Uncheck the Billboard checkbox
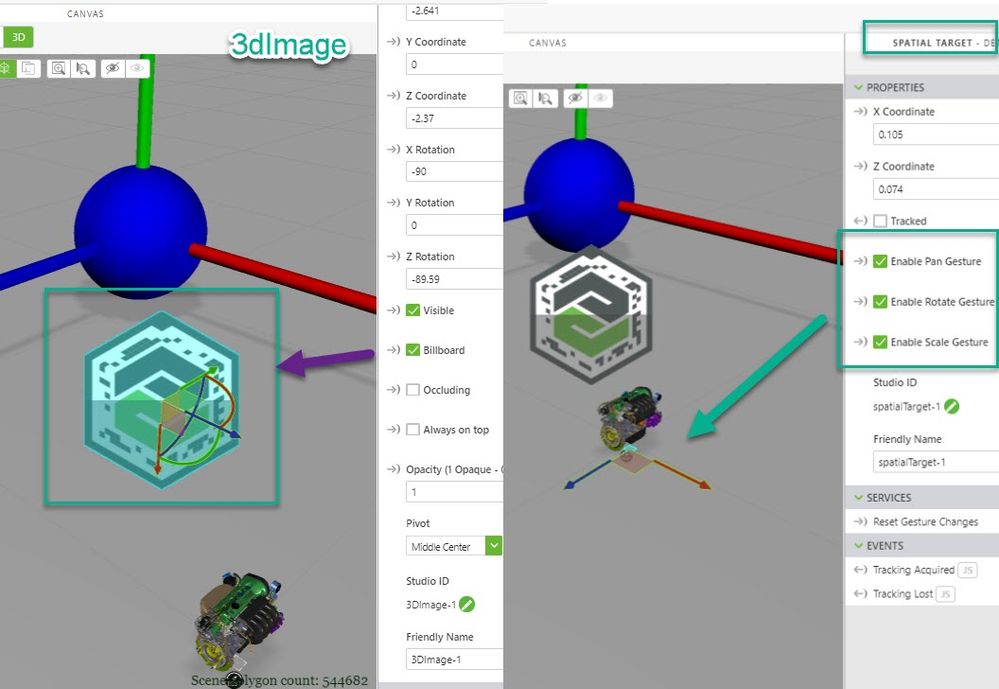Image resolution: width=999 pixels, height=689 pixels. tap(413, 350)
